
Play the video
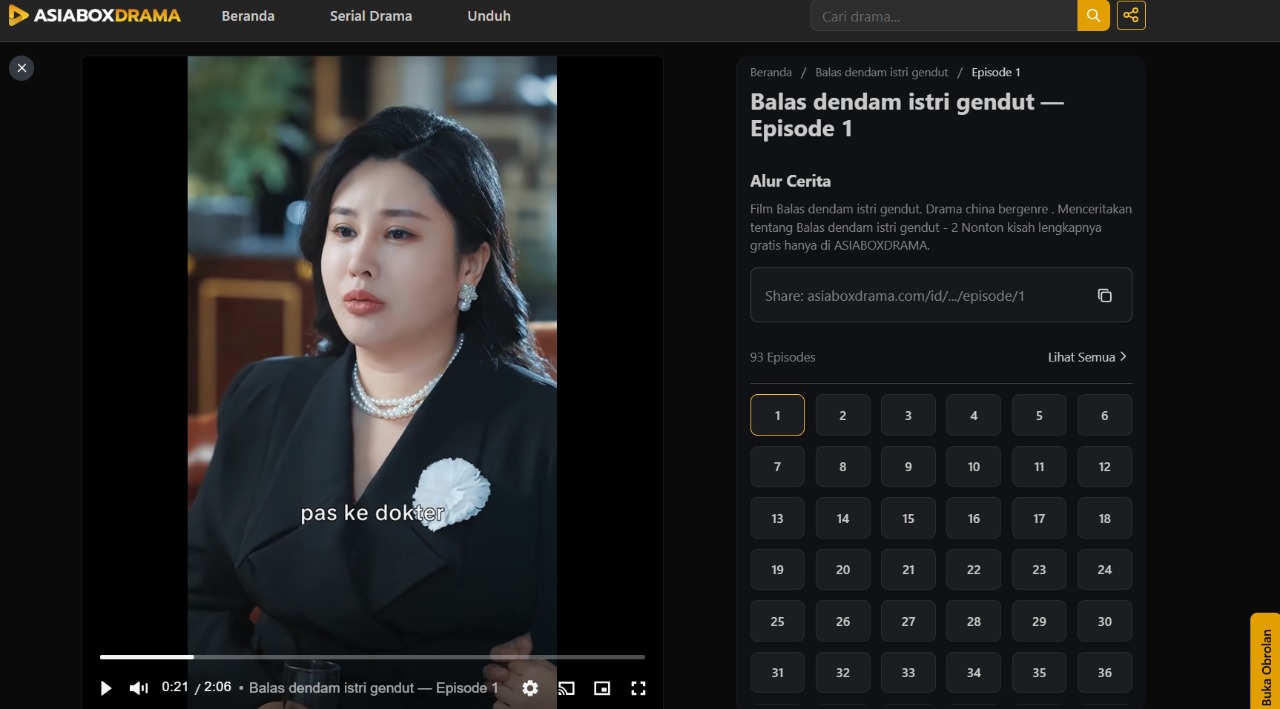[106, 688]
